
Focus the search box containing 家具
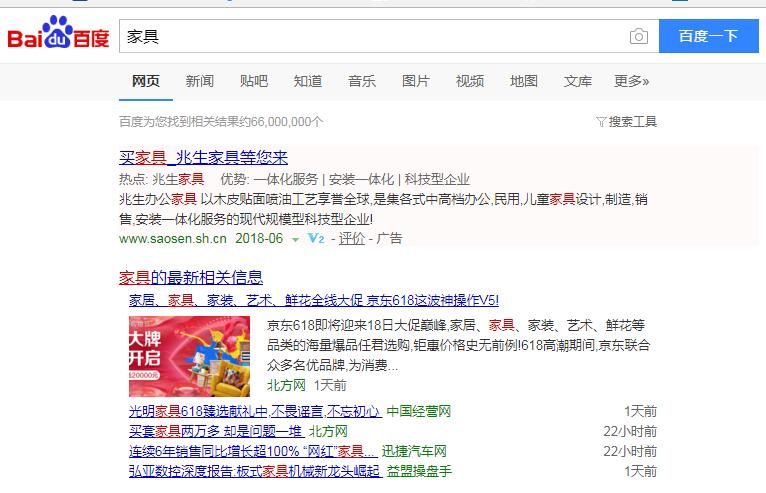coord(374,36)
